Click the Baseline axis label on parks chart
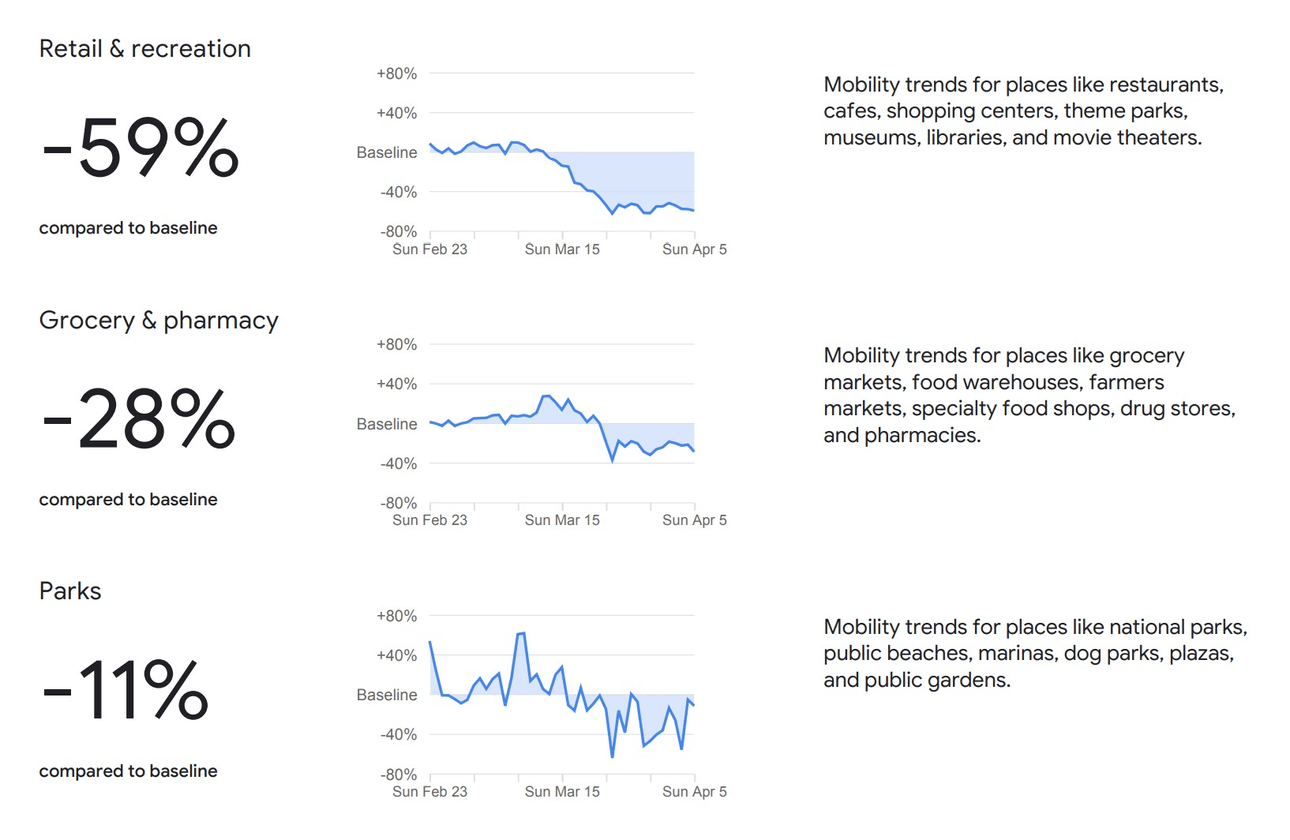Viewport: 1290px width, 840px height. (x=387, y=695)
